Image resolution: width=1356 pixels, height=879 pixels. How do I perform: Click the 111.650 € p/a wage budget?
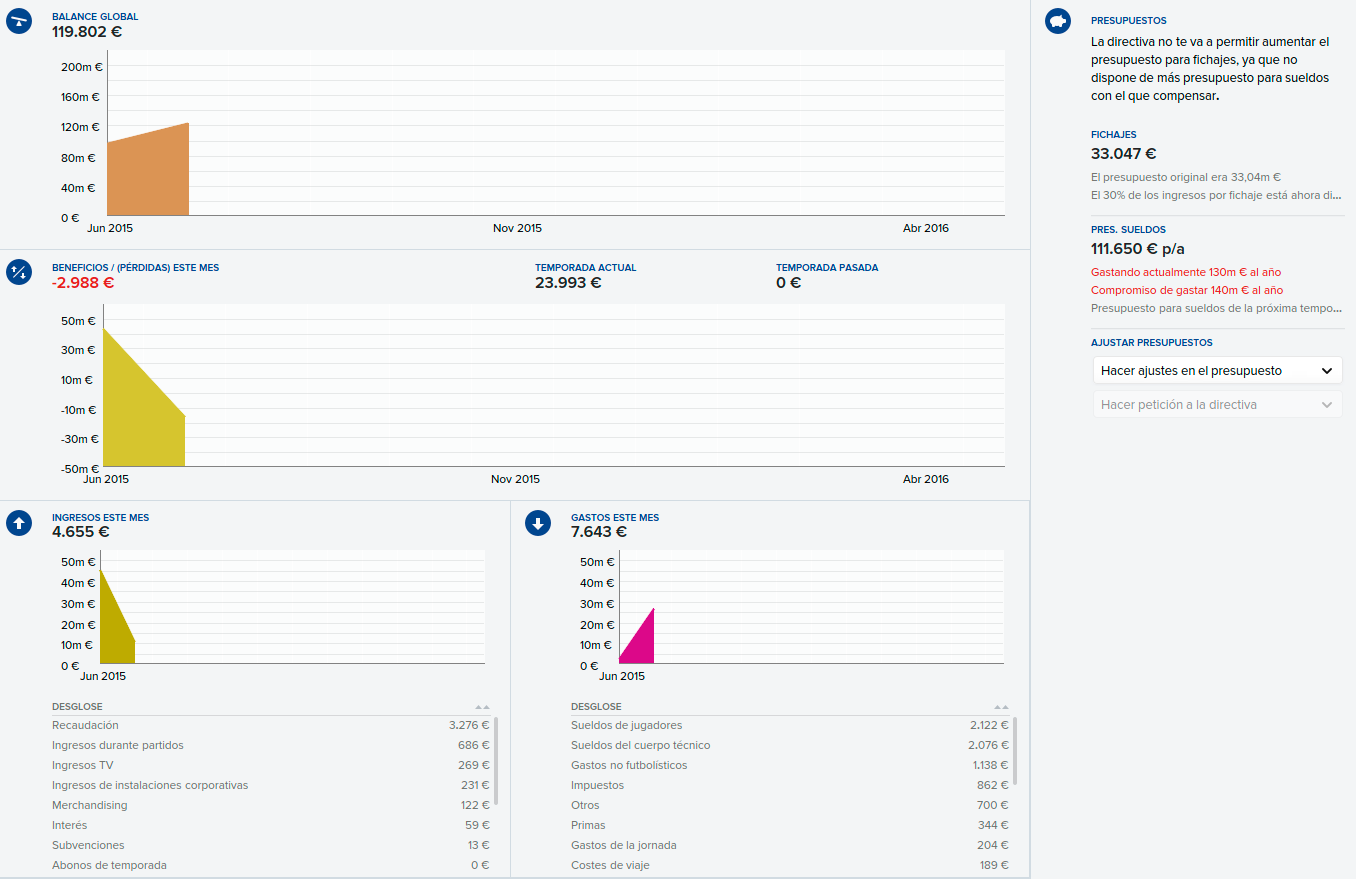[x=1138, y=249]
